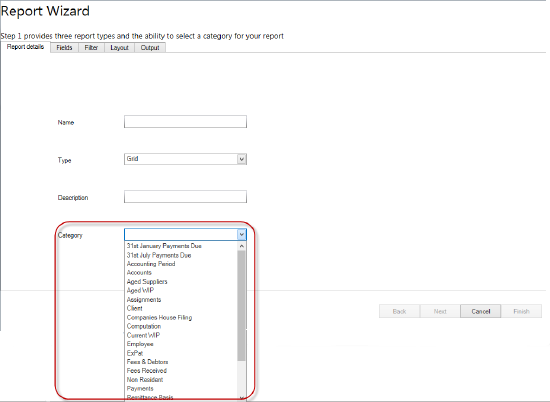Choose 'Fees Received' from the list

(x=181, y=371)
